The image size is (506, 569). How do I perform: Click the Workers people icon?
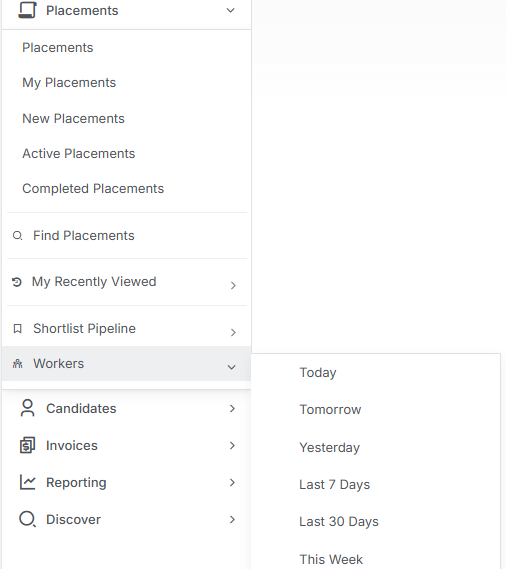[x=17, y=363]
